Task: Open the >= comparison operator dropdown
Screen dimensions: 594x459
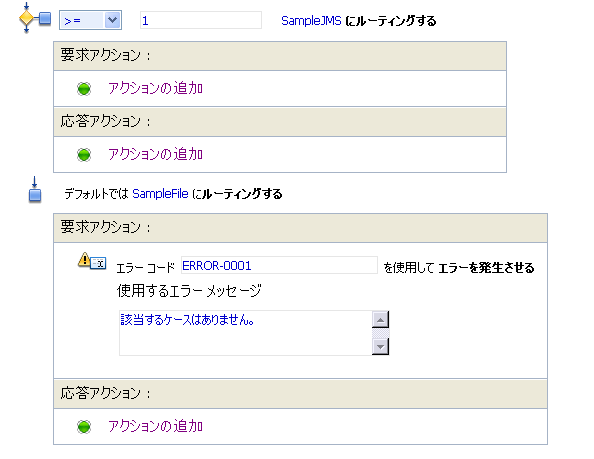Action: click(91, 20)
